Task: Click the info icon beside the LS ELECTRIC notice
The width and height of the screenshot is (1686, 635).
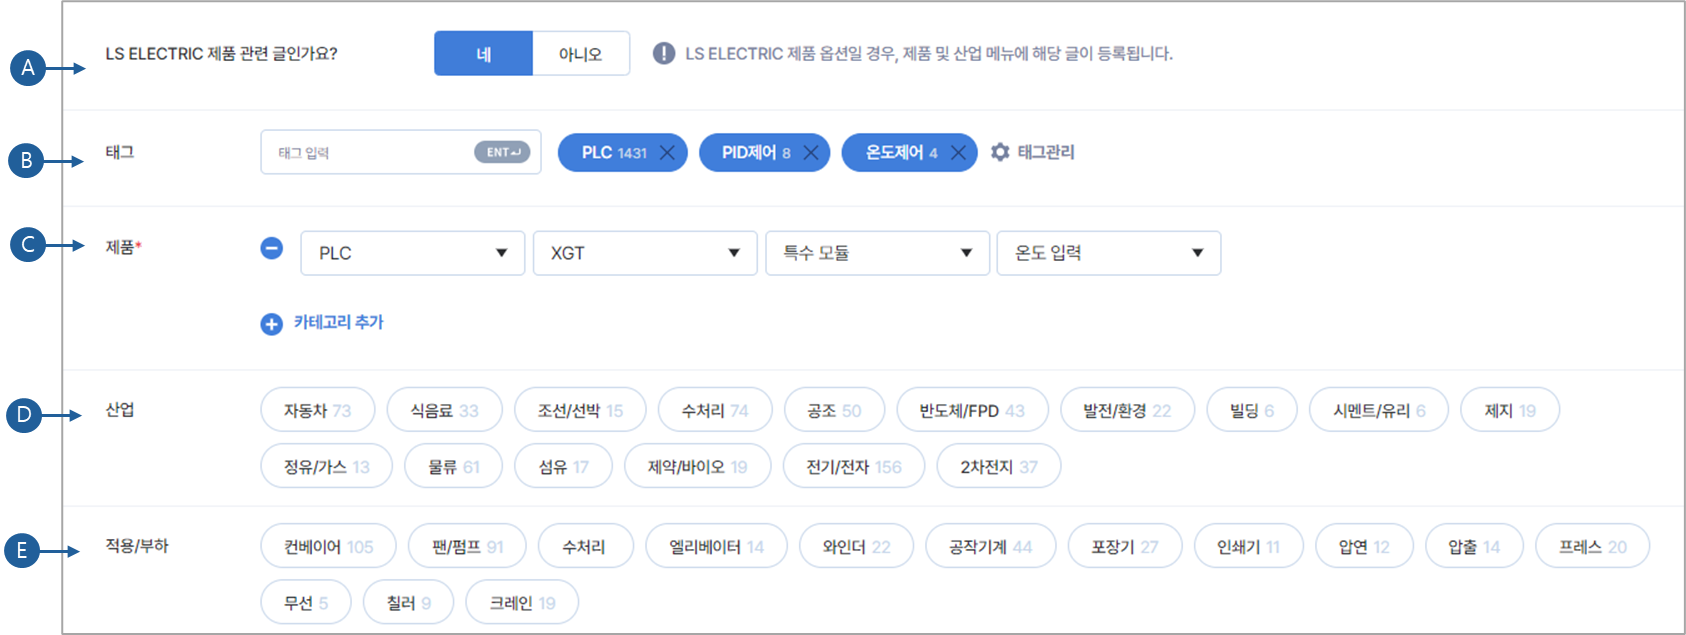Action: 663,54
